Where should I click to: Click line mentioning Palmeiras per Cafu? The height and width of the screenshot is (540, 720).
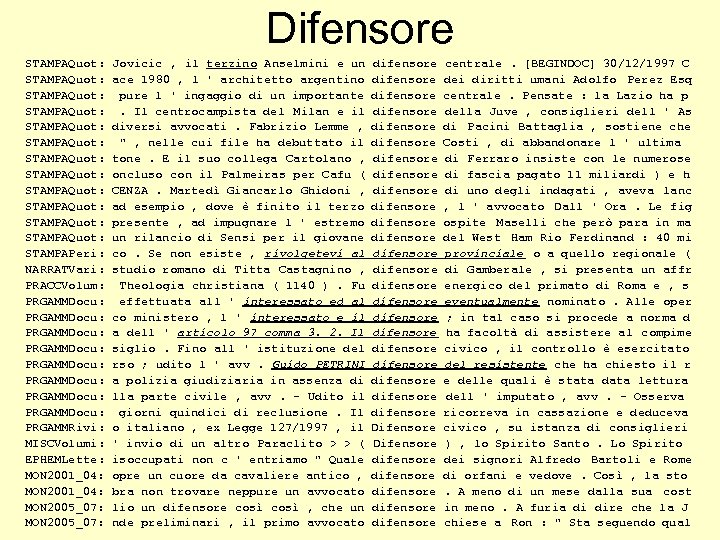[358, 175]
